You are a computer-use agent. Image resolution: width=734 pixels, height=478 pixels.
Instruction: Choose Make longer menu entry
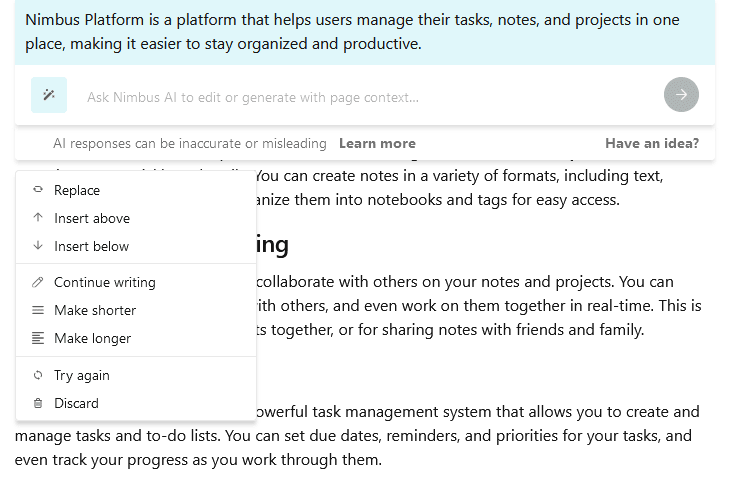click(x=136, y=338)
